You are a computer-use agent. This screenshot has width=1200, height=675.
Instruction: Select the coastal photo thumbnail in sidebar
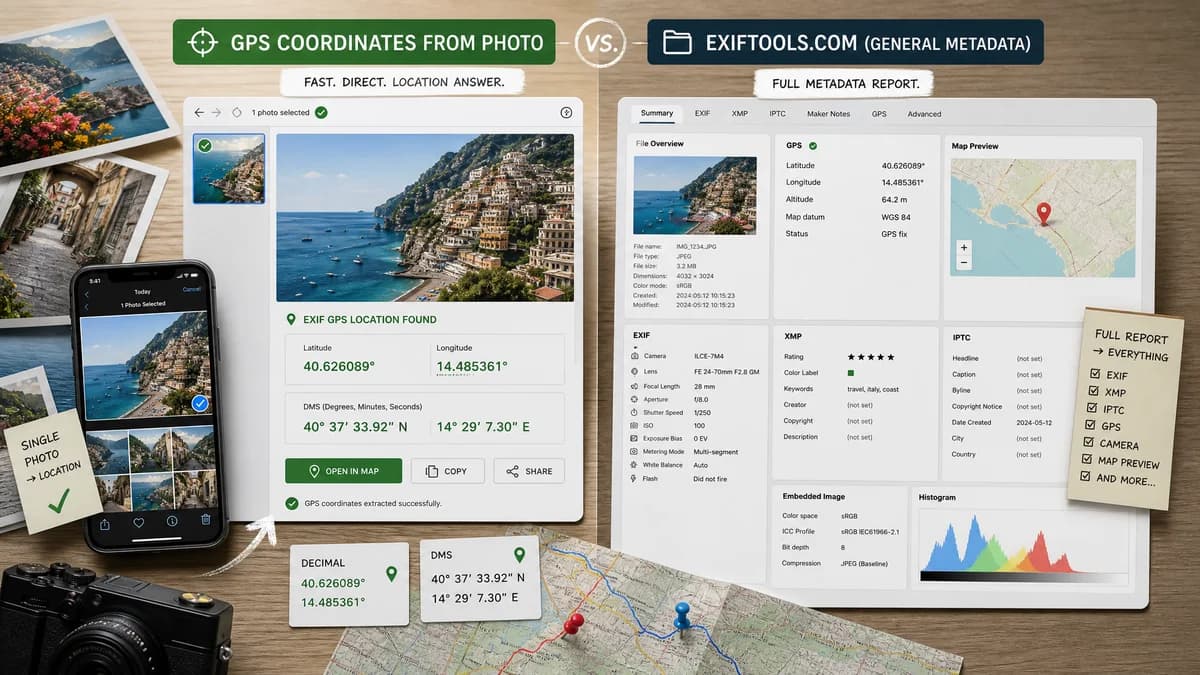point(229,169)
